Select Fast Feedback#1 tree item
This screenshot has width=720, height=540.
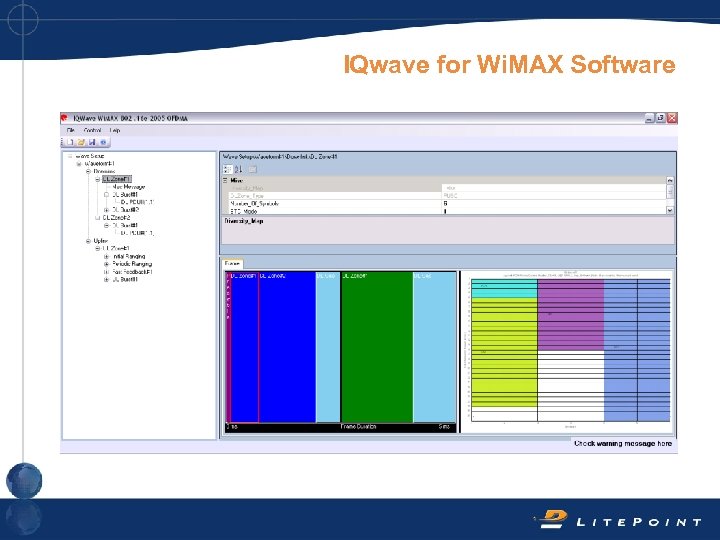pos(132,272)
